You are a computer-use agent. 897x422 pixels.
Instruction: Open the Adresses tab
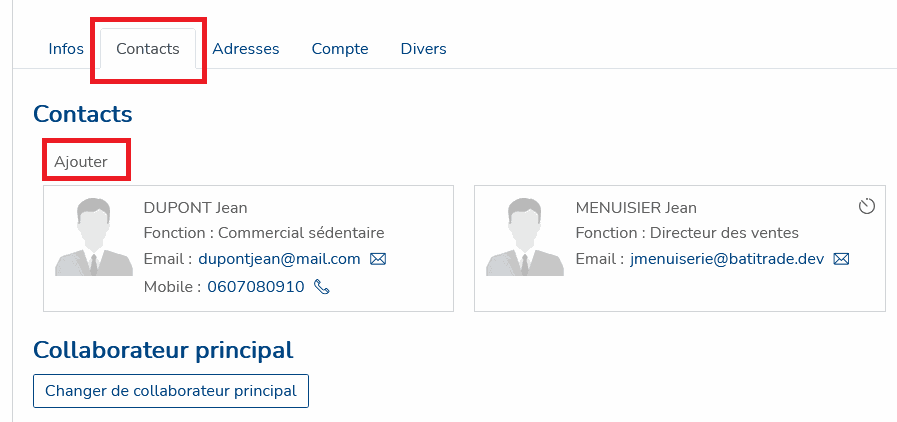(246, 49)
